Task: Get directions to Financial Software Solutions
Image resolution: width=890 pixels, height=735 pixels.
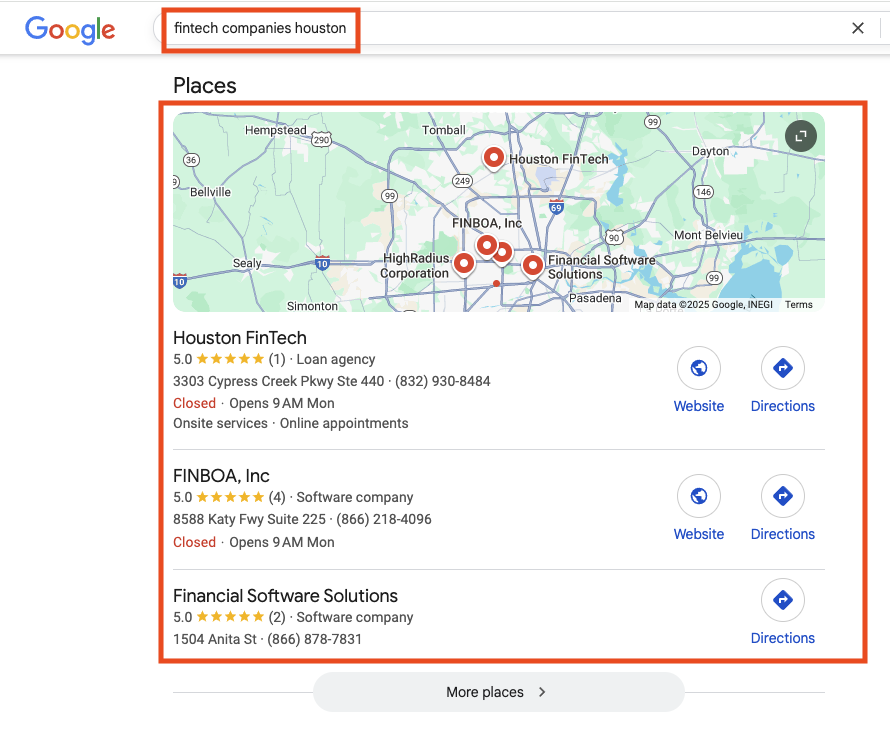Action: 782,601
